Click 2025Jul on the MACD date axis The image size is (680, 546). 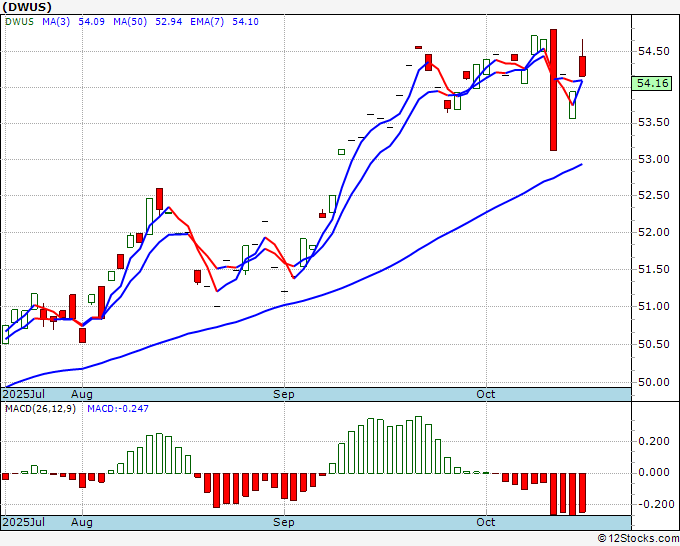tap(24, 522)
